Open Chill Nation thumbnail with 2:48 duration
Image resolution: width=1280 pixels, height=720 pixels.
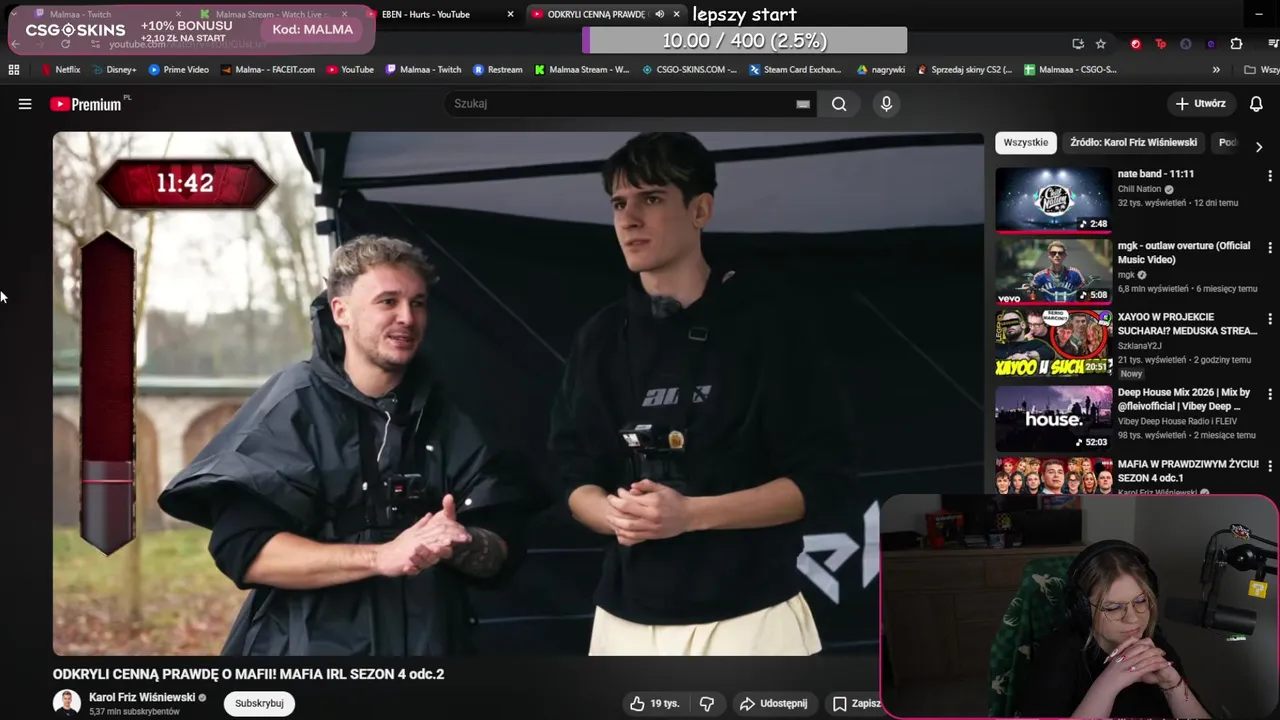(x=1053, y=199)
